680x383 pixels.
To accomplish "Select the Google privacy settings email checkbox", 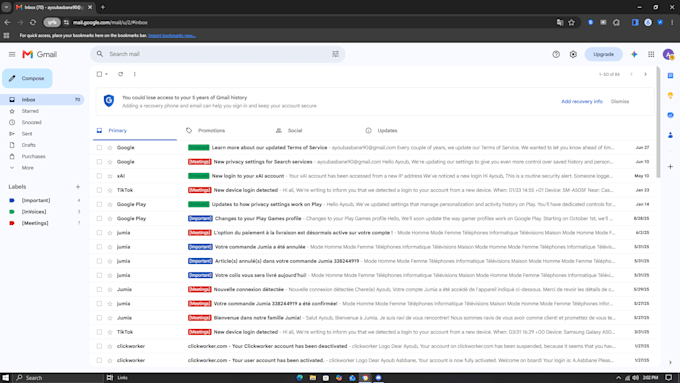I will [x=99, y=162].
